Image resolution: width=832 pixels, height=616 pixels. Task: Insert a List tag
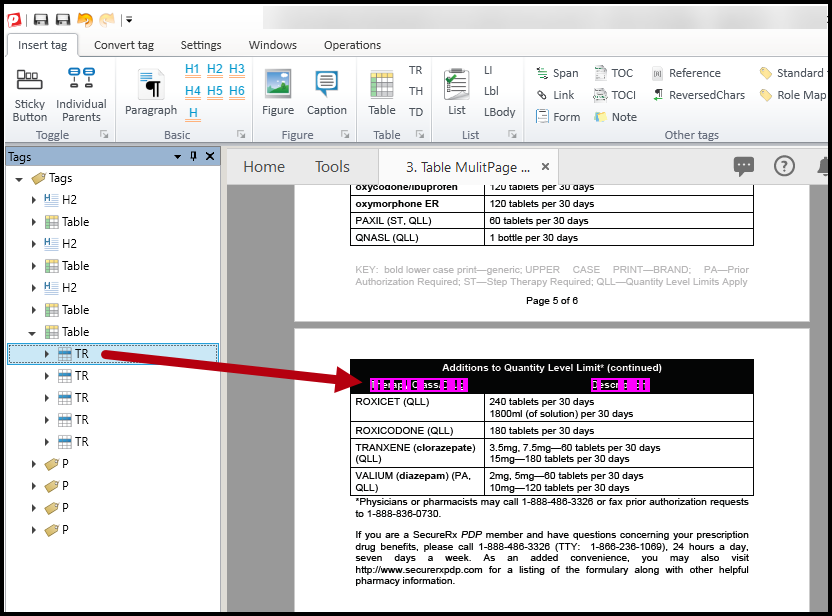[x=456, y=92]
